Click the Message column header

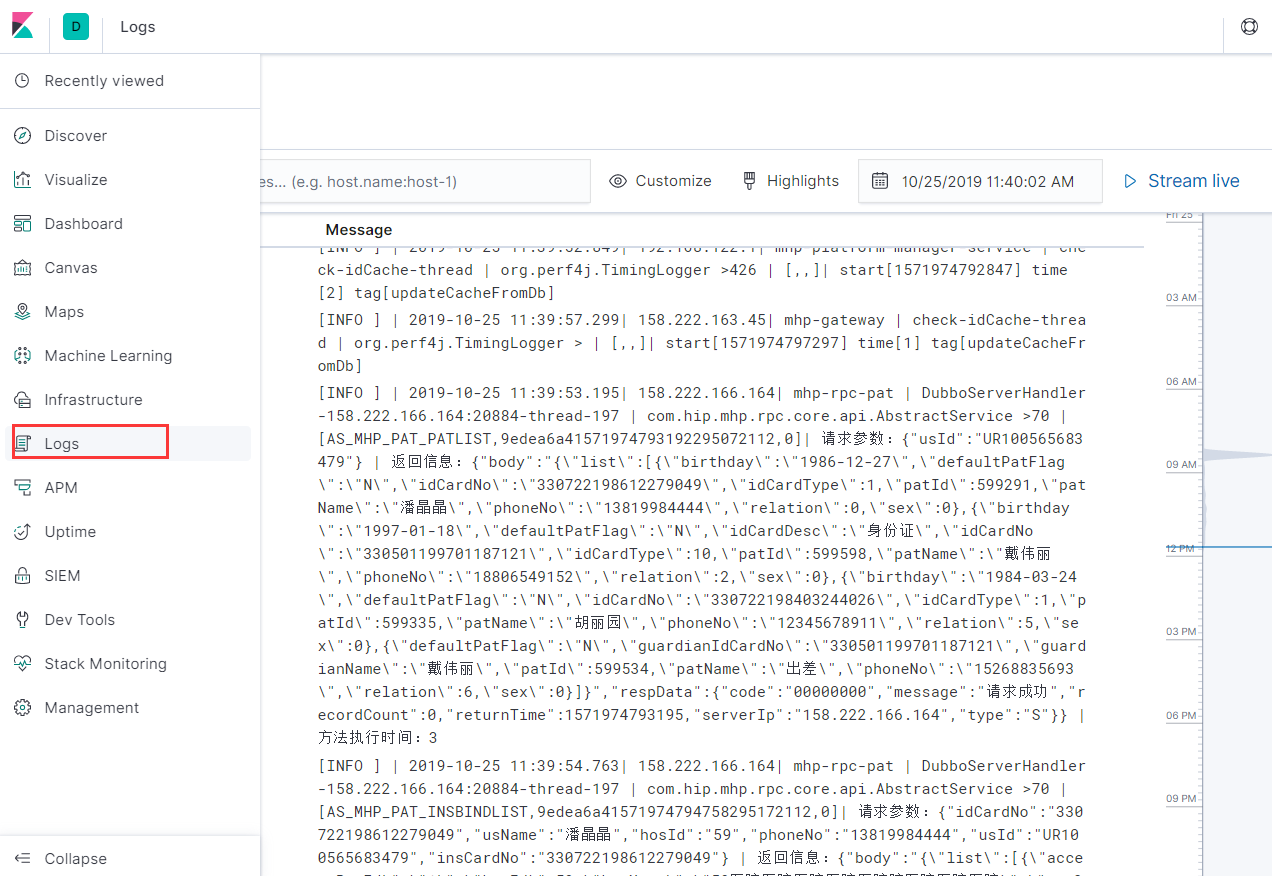pyautogui.click(x=359, y=230)
